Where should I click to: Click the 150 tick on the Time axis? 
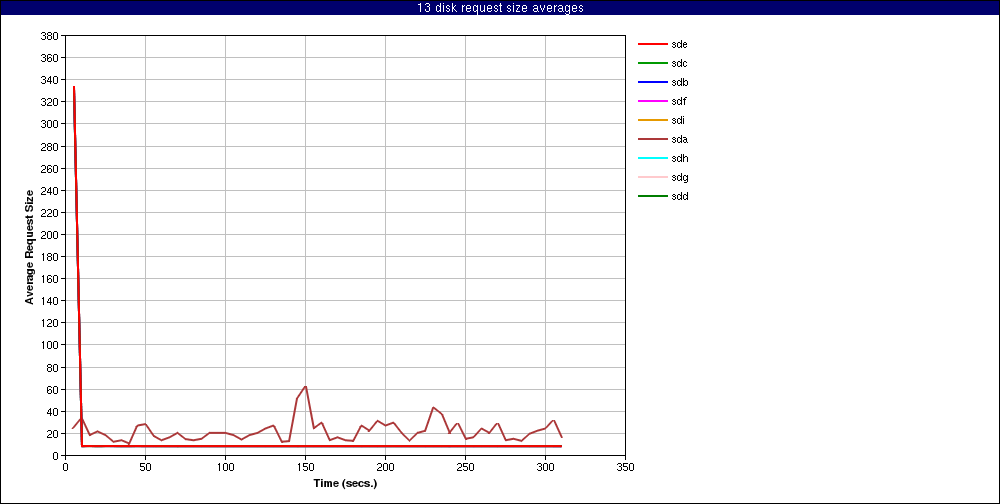[x=305, y=467]
